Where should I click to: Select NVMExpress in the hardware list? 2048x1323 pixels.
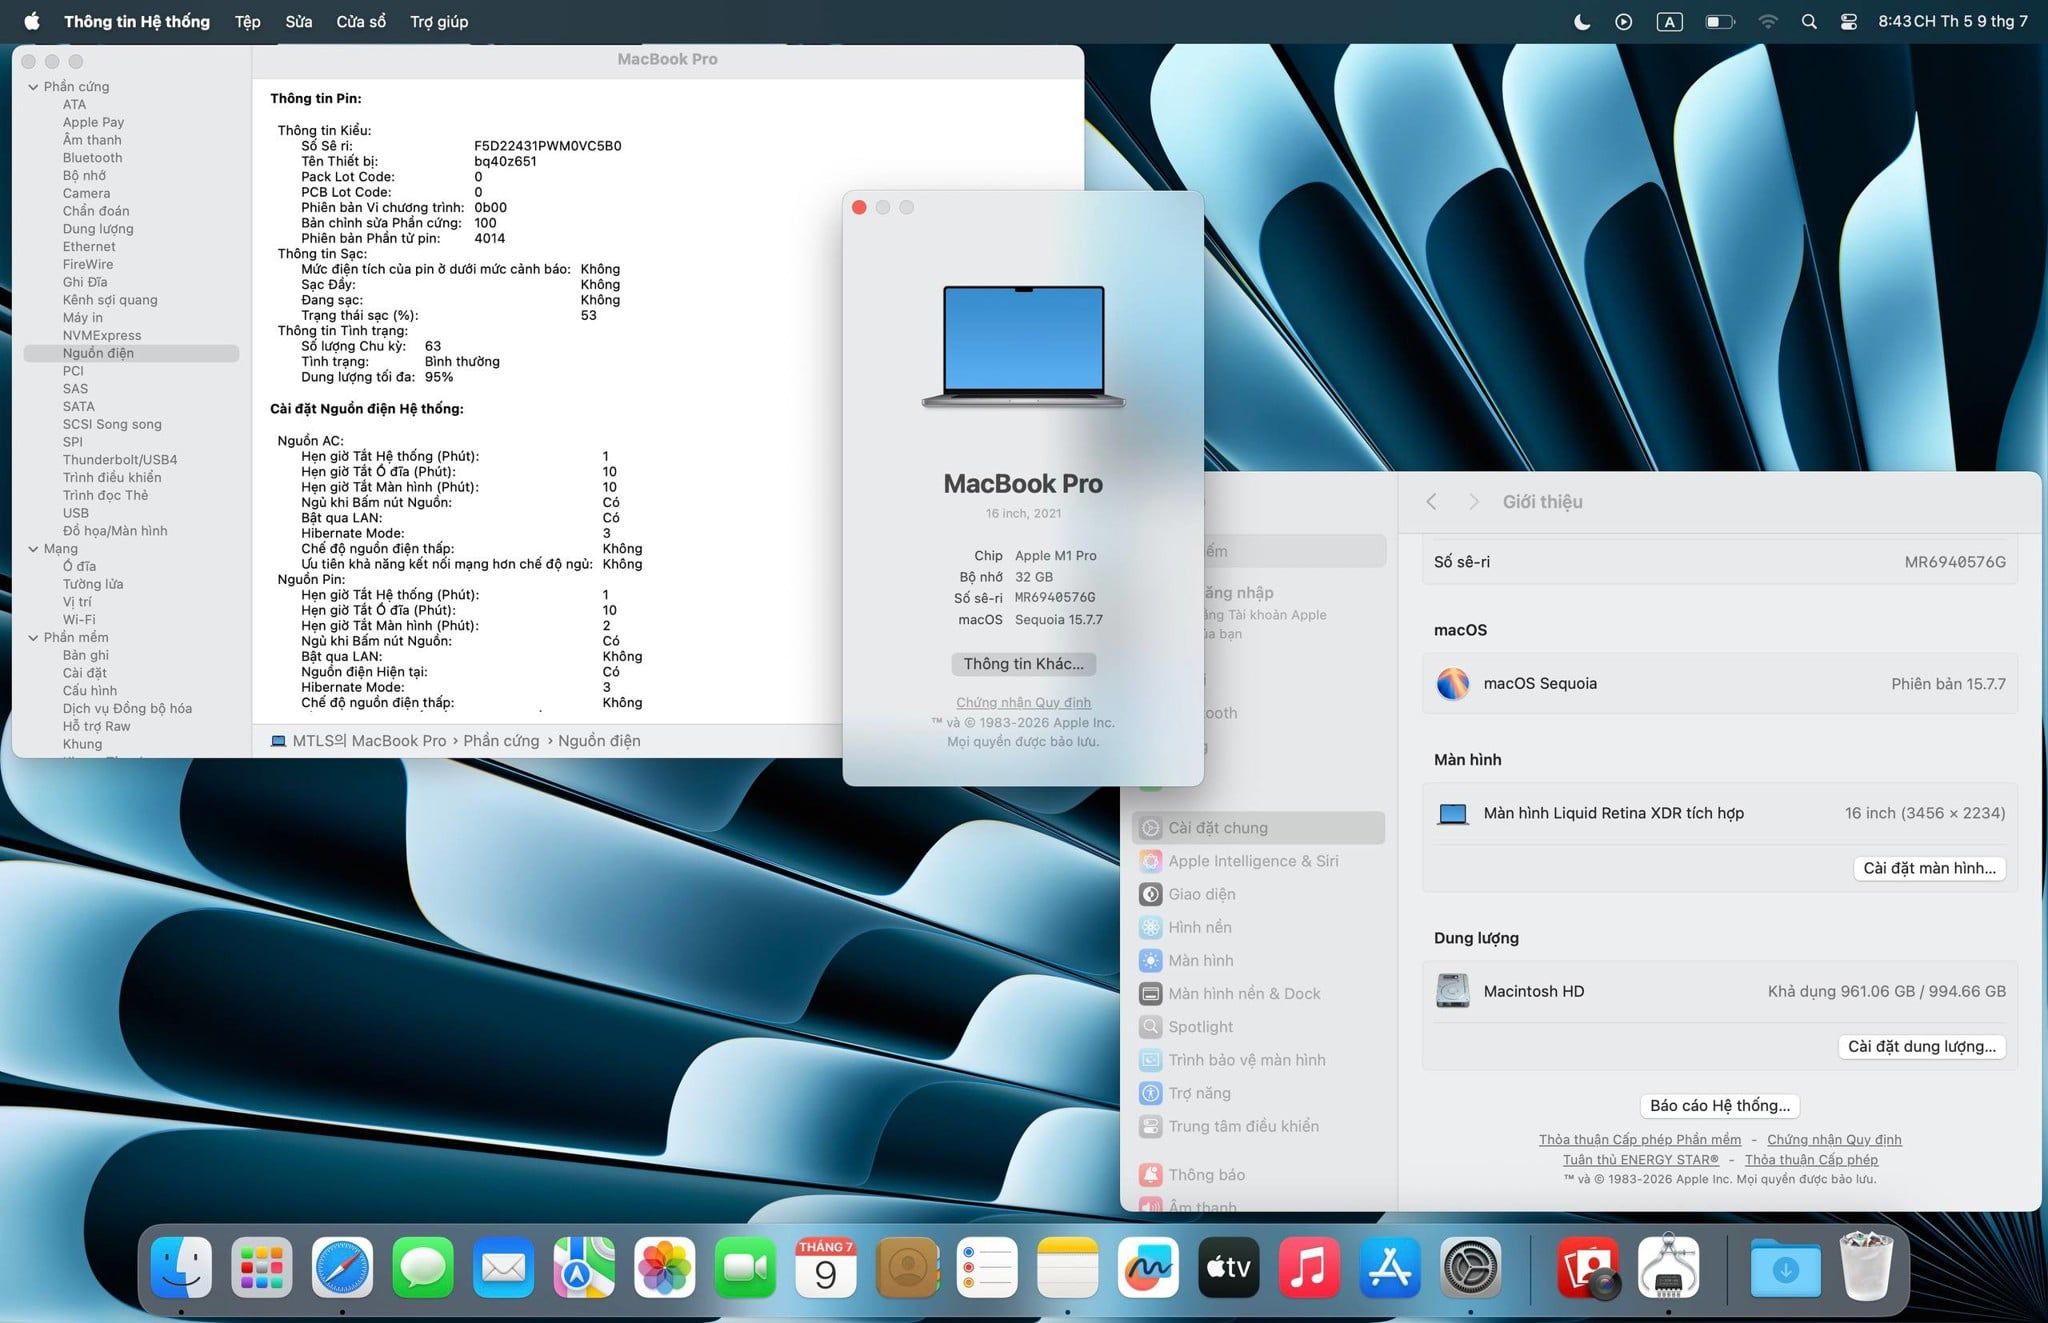pyautogui.click(x=102, y=335)
